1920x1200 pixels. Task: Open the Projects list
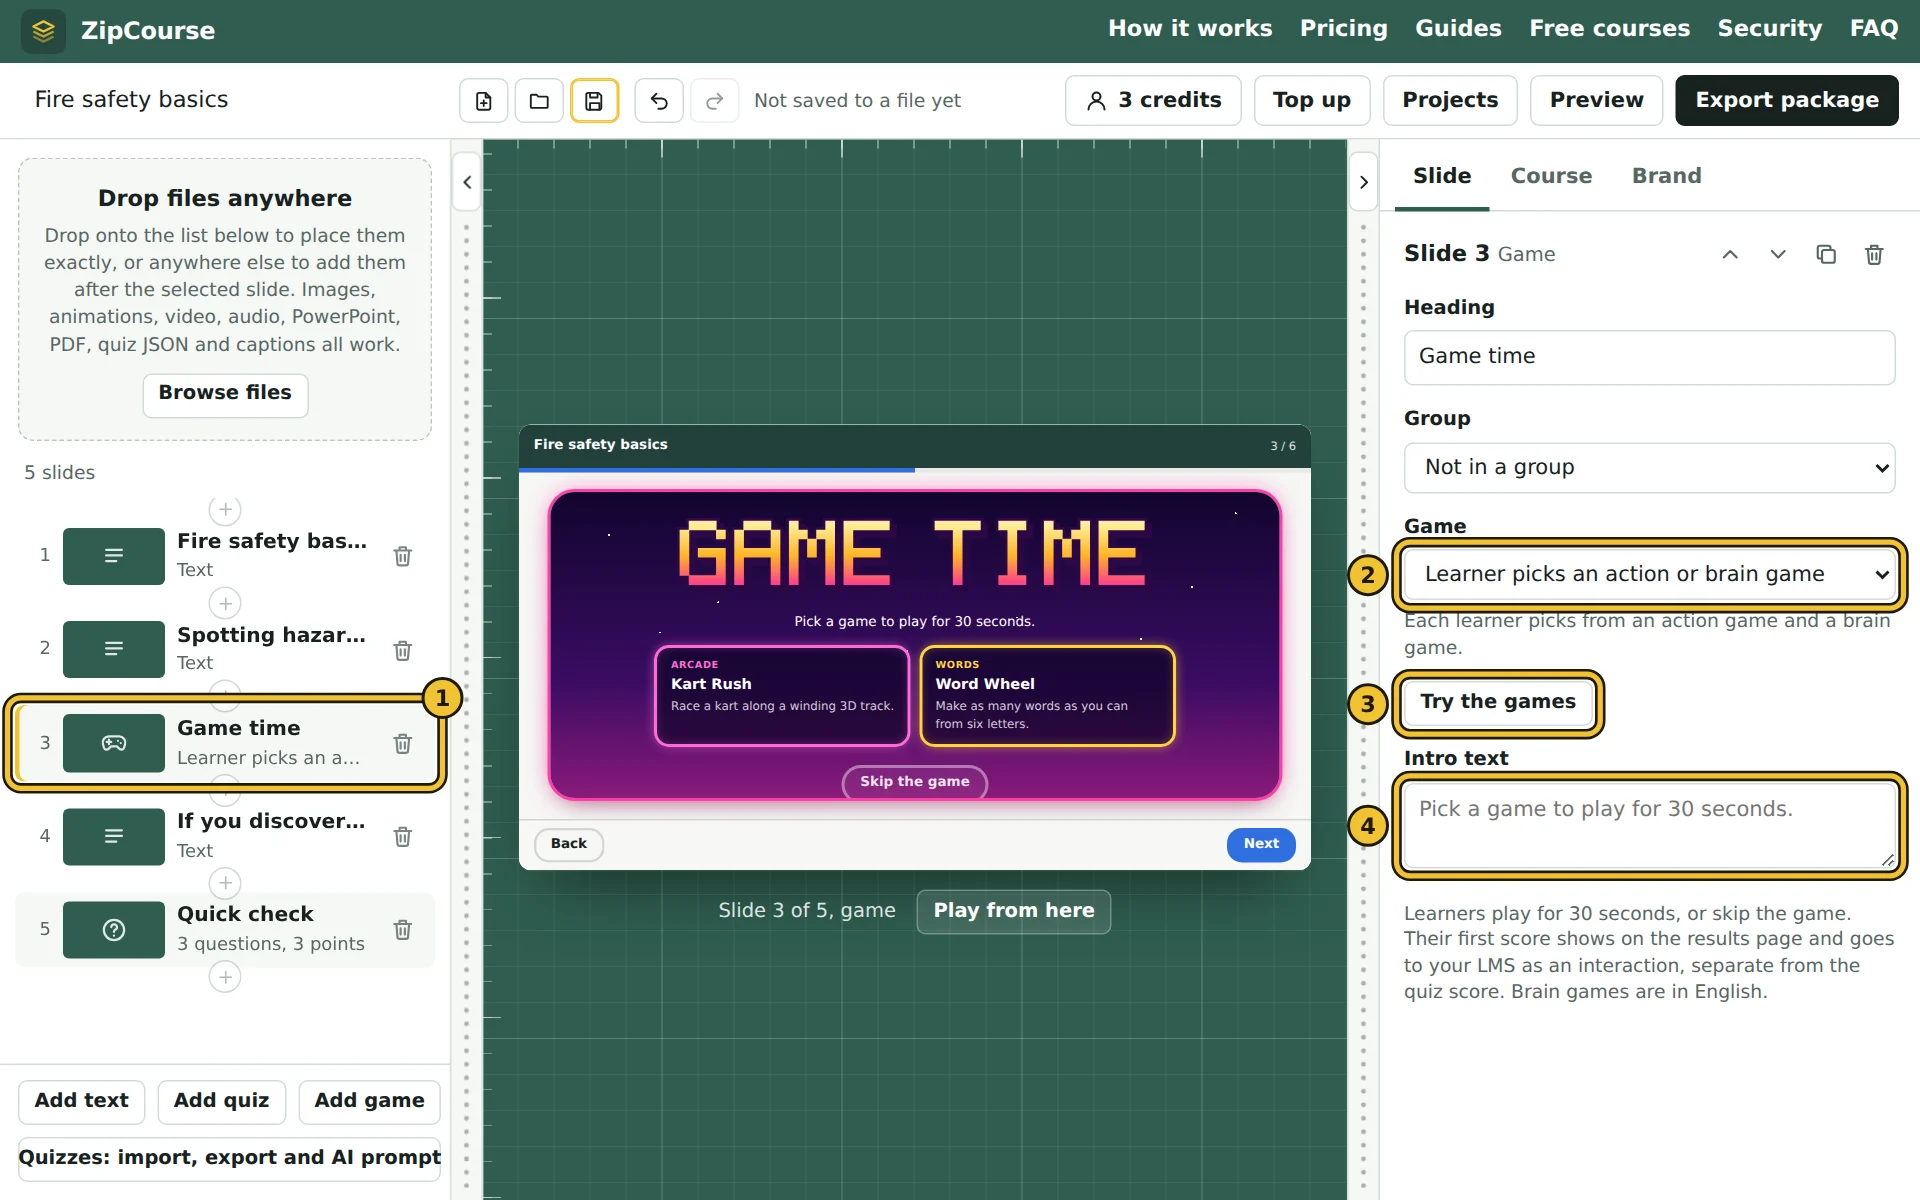(x=1450, y=101)
